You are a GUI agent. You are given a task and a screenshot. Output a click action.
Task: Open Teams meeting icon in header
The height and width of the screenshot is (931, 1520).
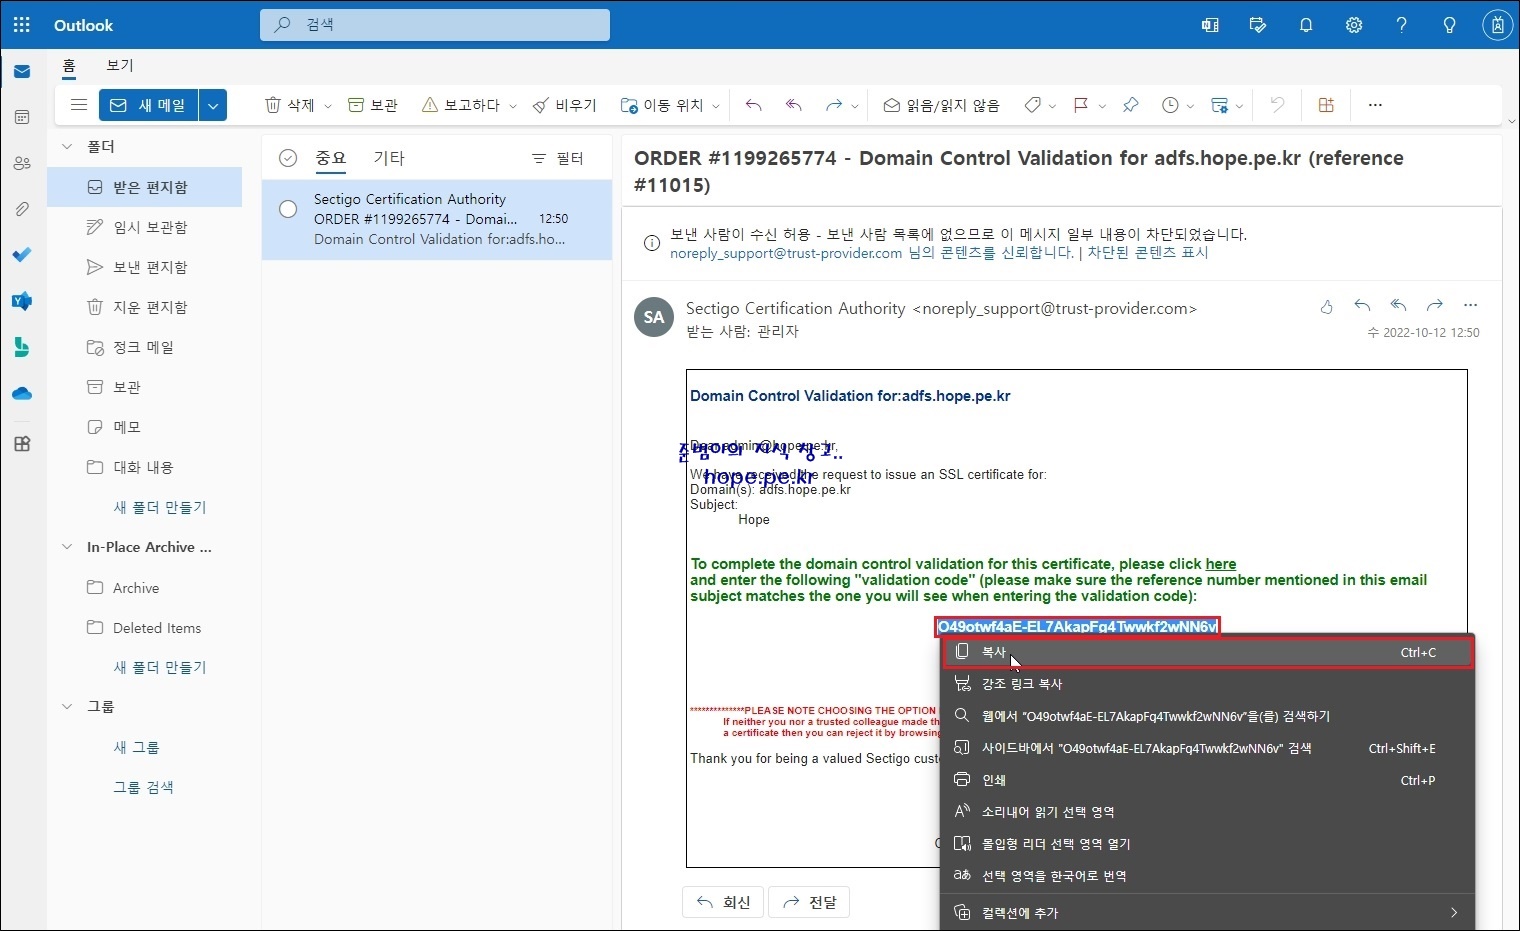(1210, 25)
